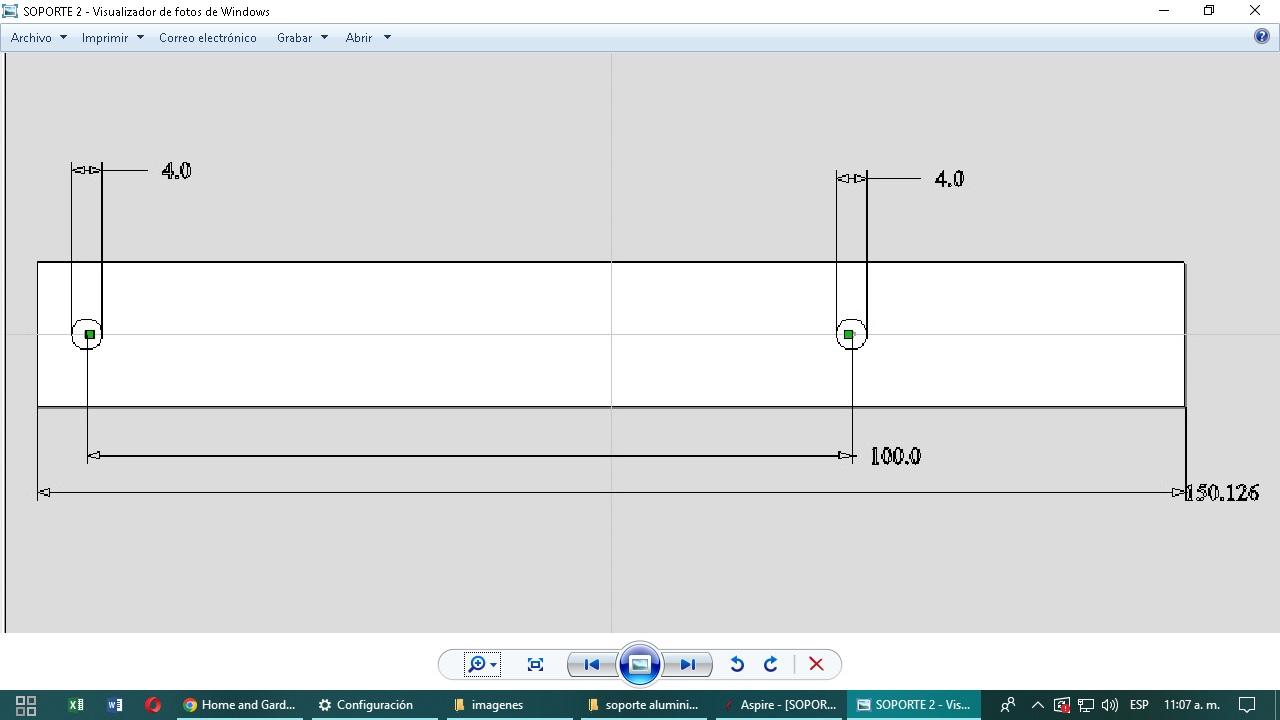Click the actual size fit button
The image size is (1280, 720).
(x=536, y=664)
